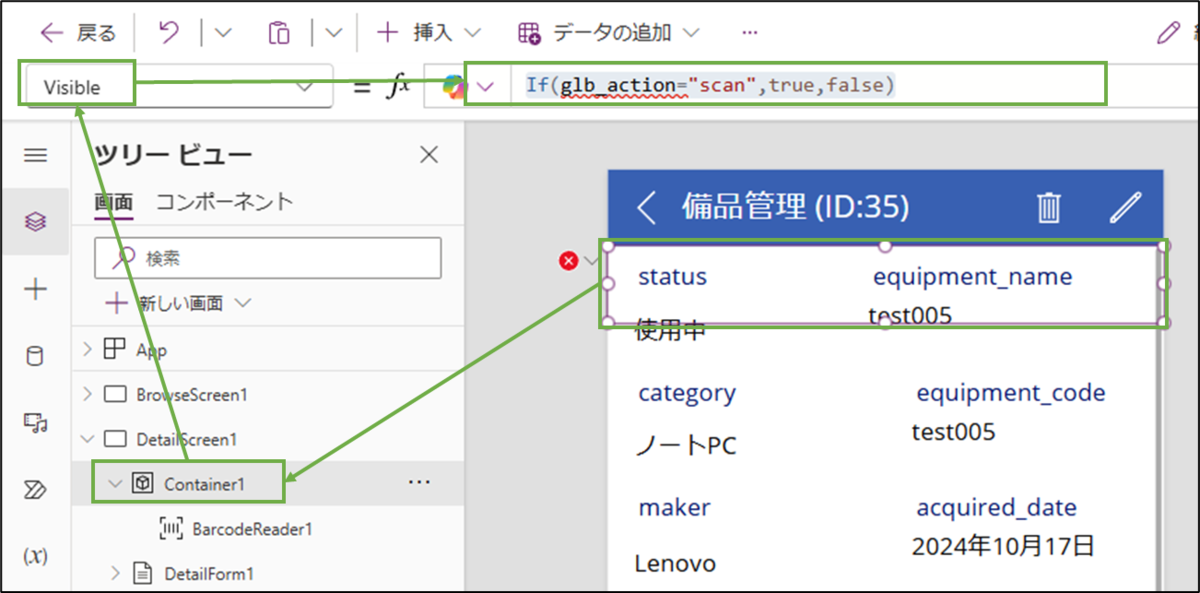Switch to the コンポーネント tab
The image size is (1200, 593).
click(225, 201)
